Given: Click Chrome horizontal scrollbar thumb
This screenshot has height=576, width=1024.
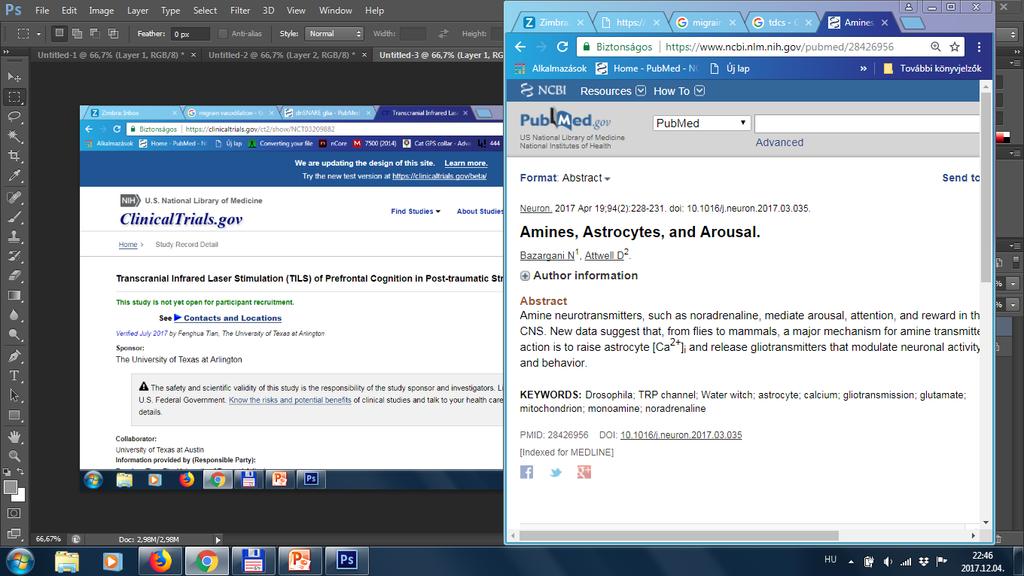Looking at the screenshot, I should [x=679, y=536].
